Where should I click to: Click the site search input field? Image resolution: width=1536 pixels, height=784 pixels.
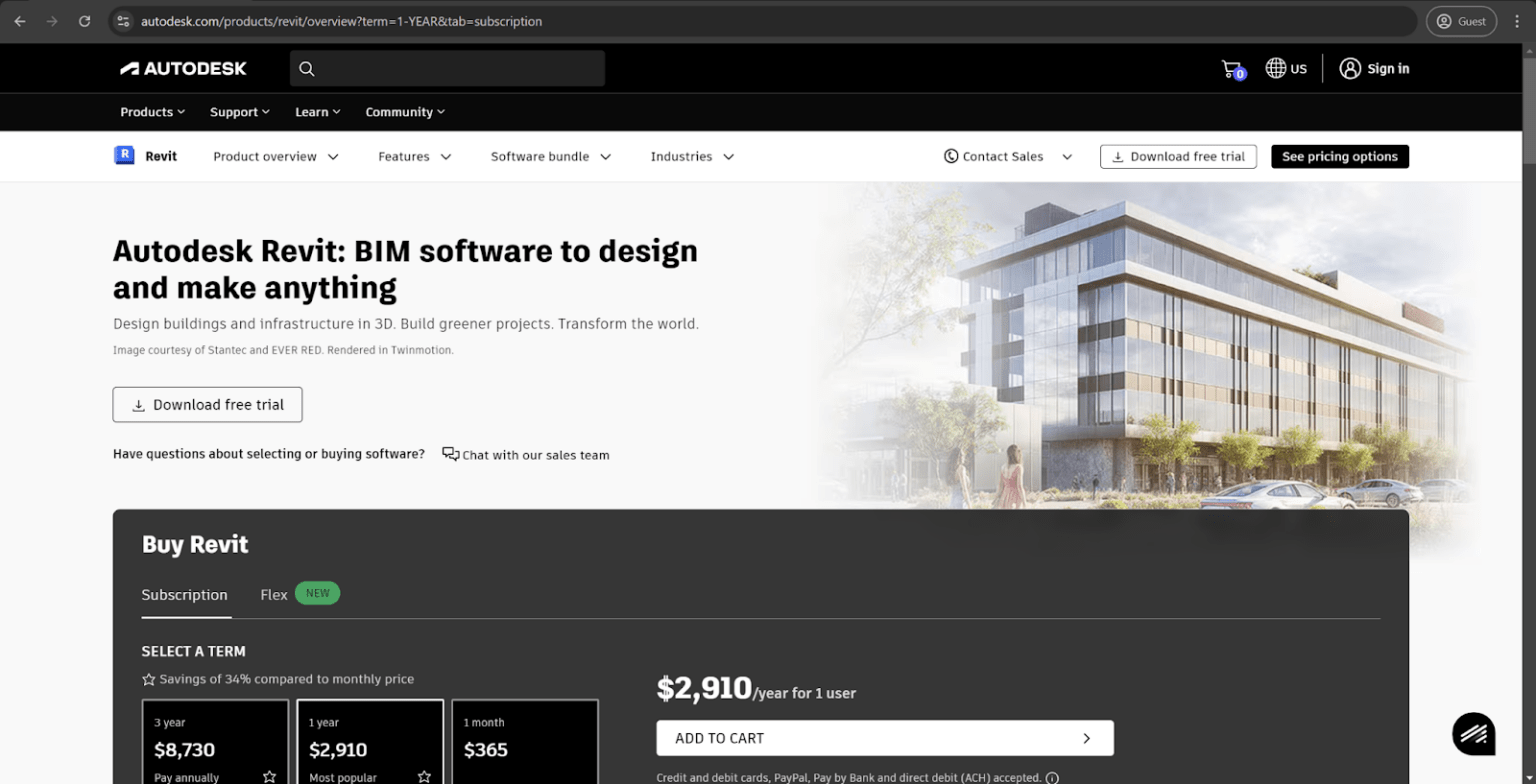tap(447, 68)
